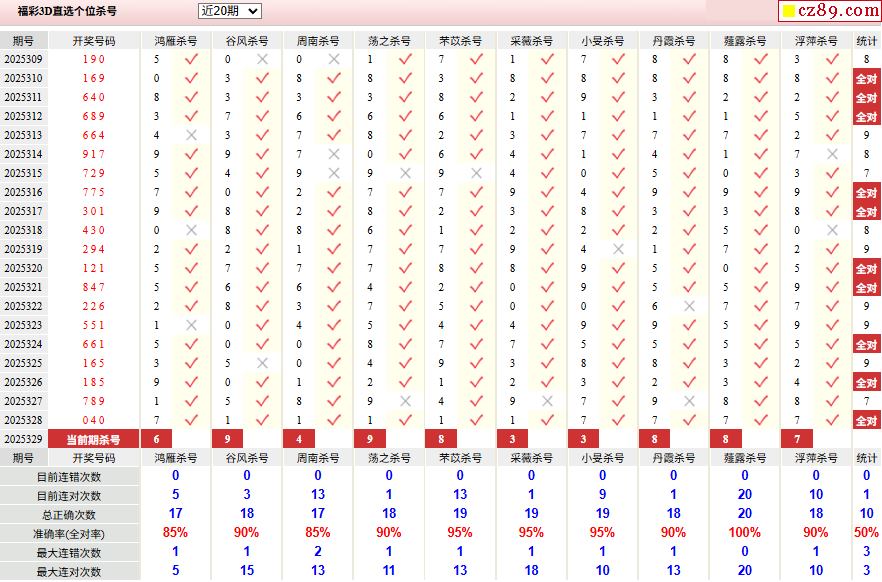
Task: Click the red checkmark for 浮萍杀号 in row 2025328
Action: (832, 420)
